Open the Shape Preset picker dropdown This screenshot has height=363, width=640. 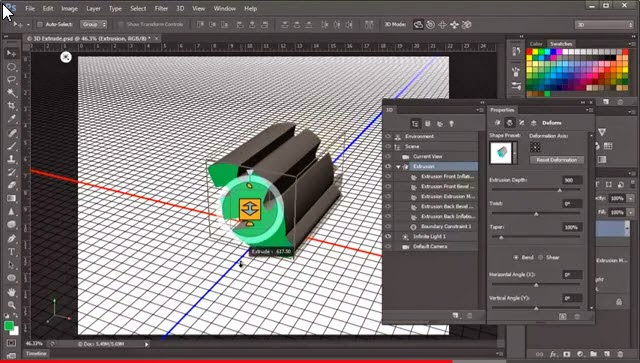(515, 153)
